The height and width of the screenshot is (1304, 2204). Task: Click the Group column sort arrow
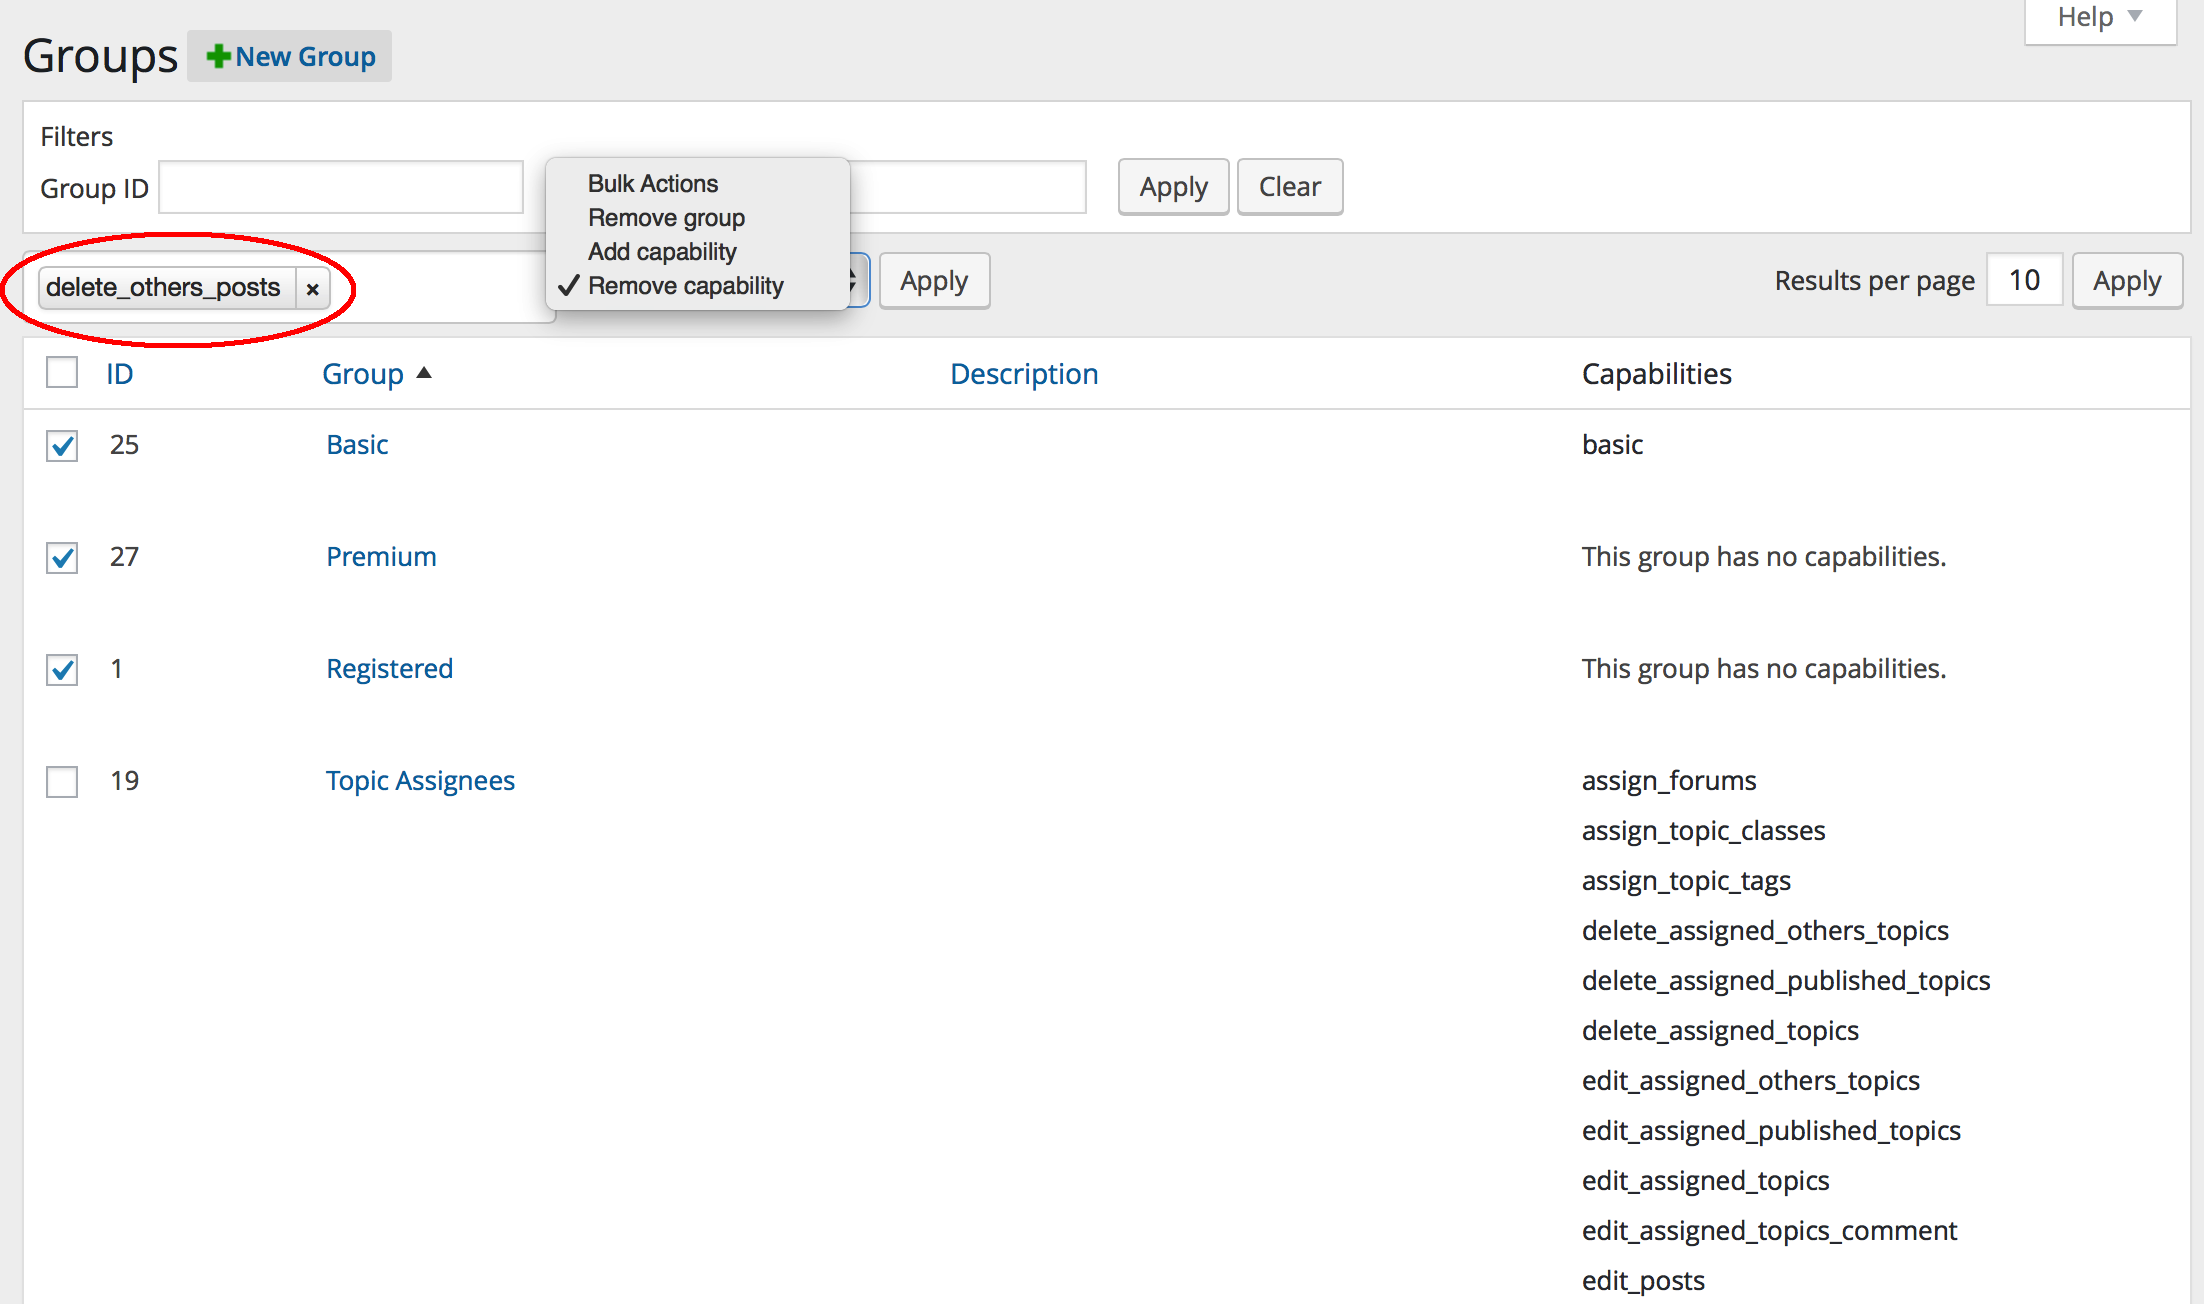pos(424,373)
